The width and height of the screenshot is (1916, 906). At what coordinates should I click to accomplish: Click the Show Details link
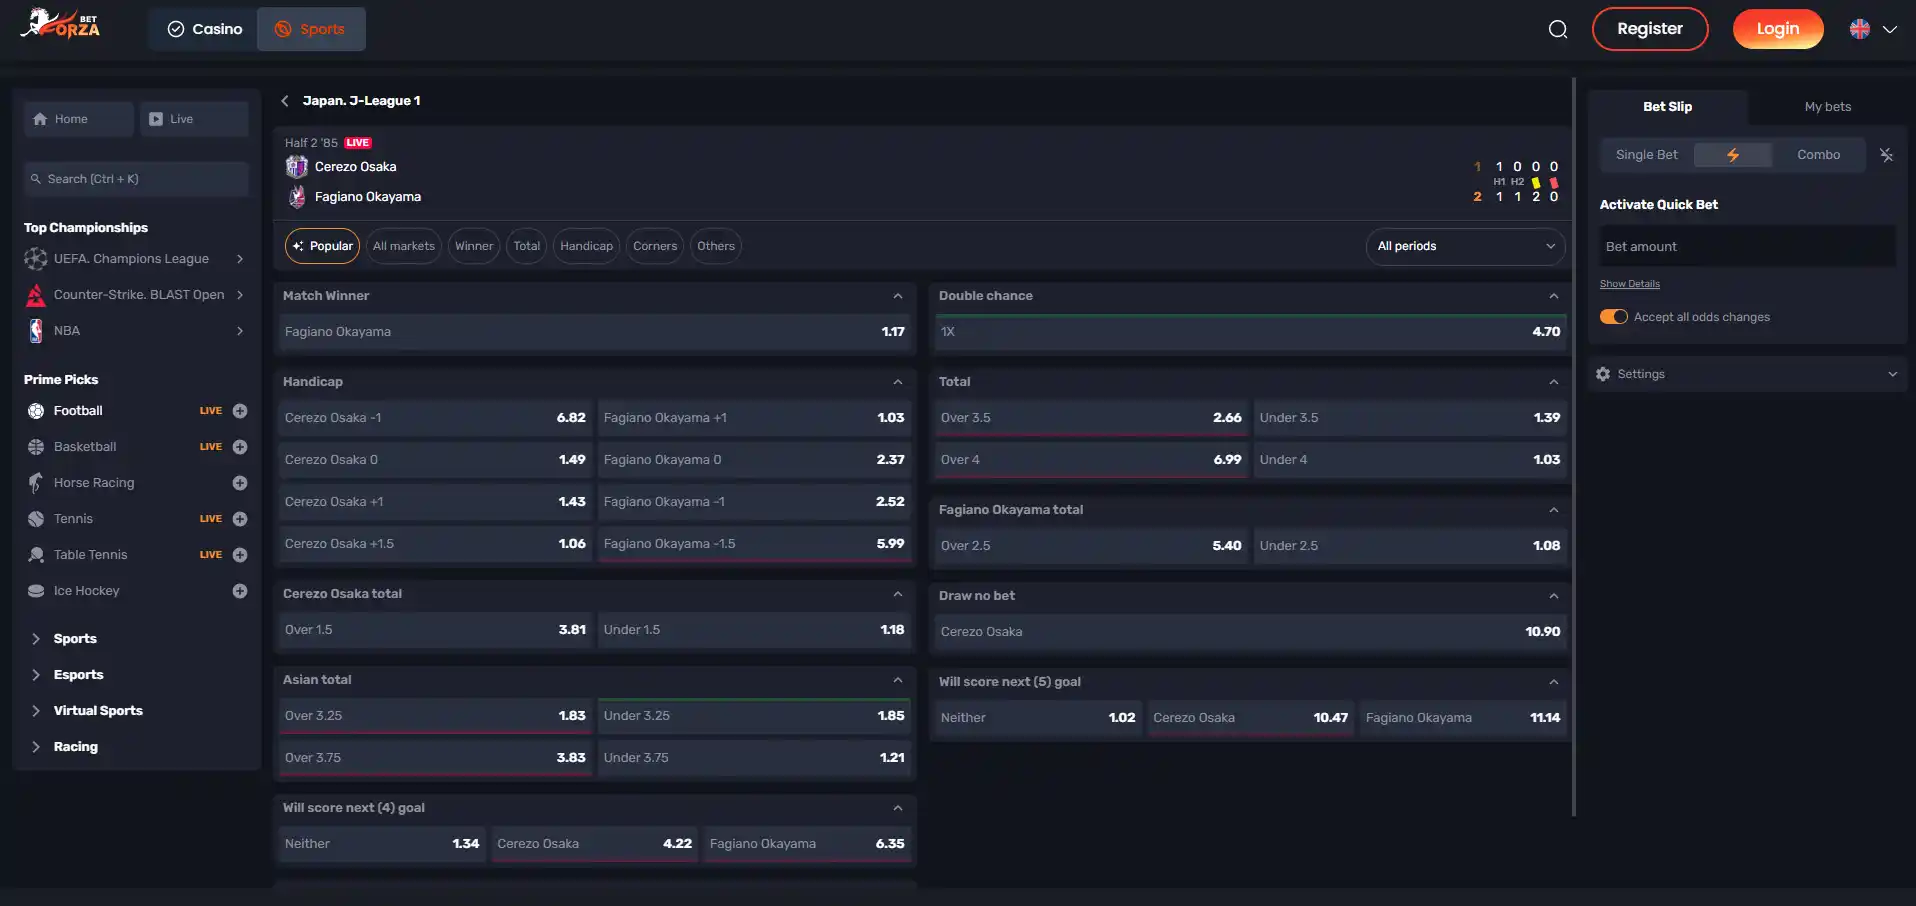[1629, 284]
